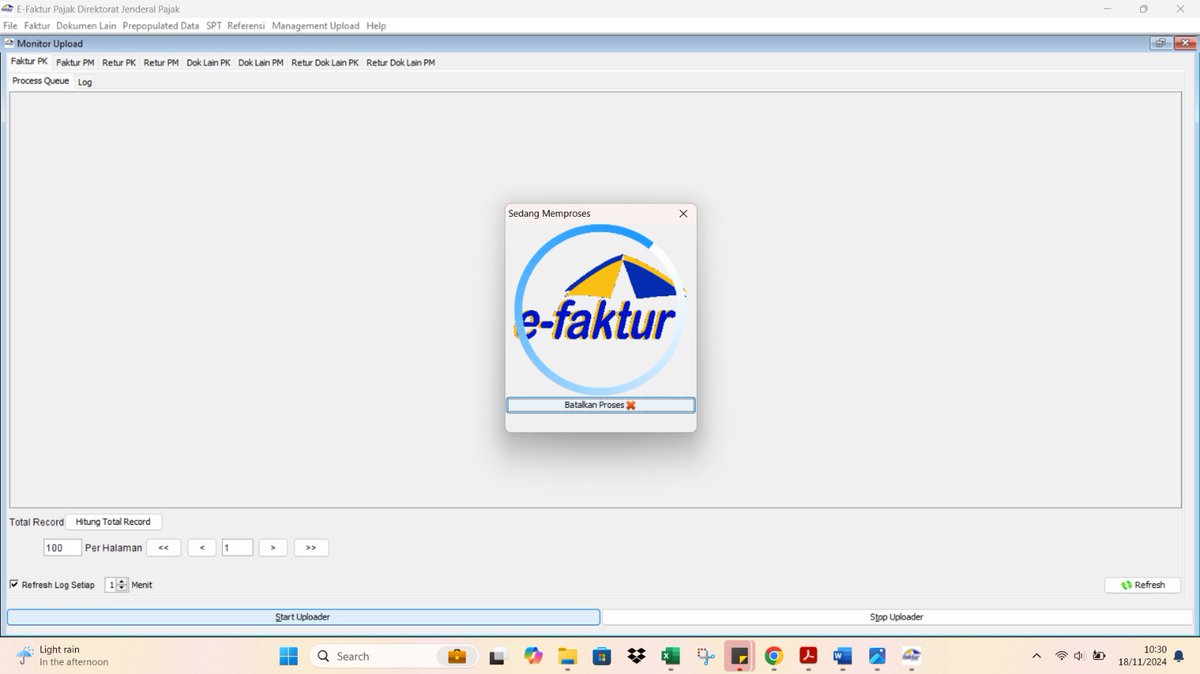Click the Refresh button
This screenshot has height=674, width=1200.
coord(1143,585)
